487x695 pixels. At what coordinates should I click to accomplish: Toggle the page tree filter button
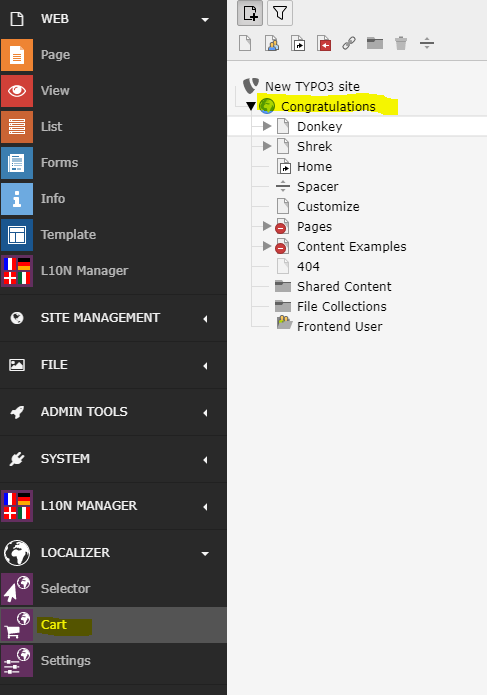tap(280, 13)
